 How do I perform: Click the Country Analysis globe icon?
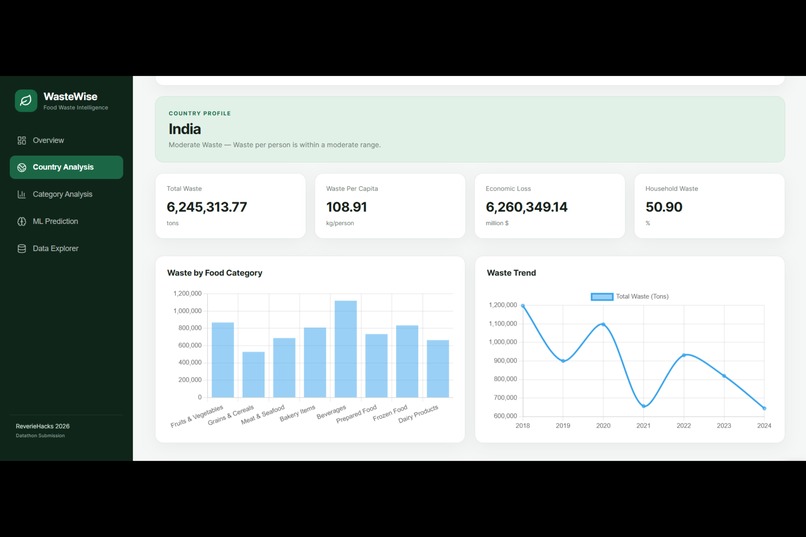click(x=22, y=168)
